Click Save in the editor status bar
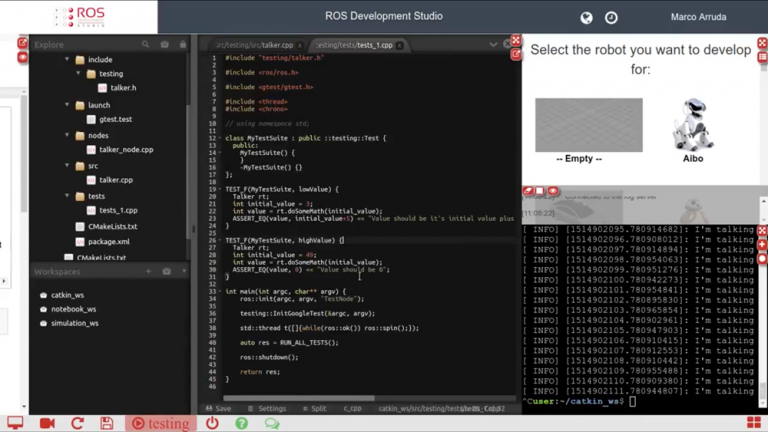Screen dimensions: 768x432 [218, 408]
